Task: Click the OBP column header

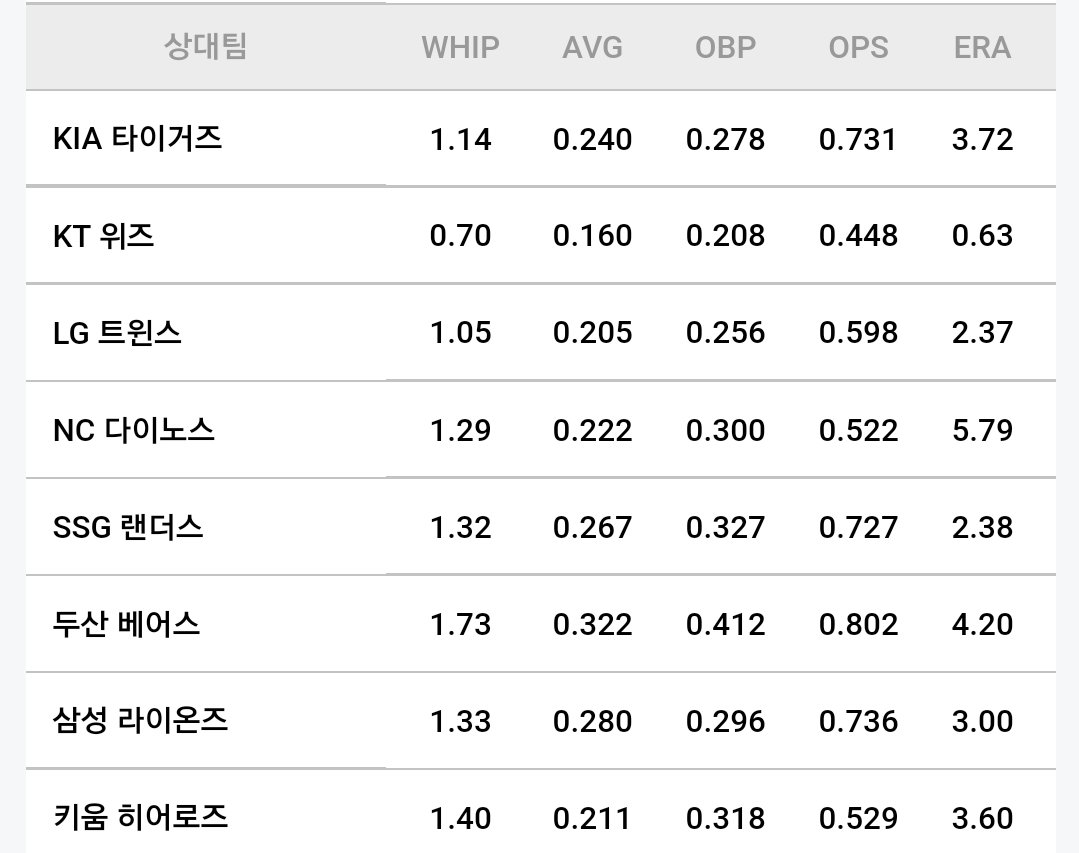Action: tap(725, 47)
